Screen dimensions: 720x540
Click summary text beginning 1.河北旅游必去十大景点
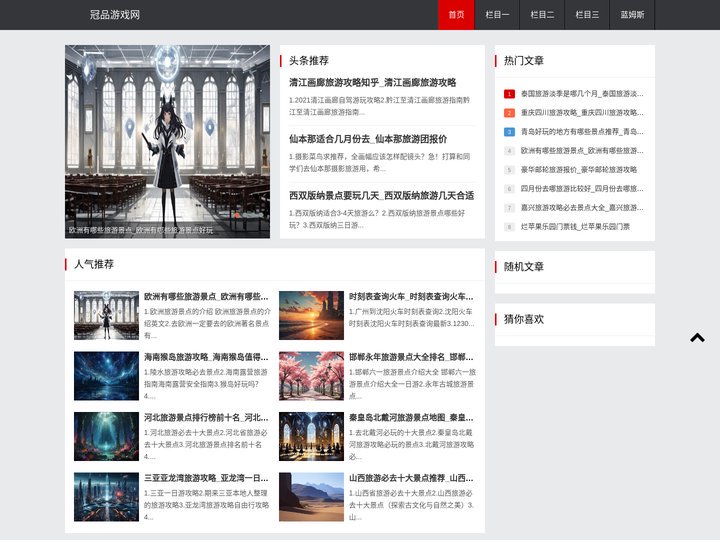[x=206, y=444]
